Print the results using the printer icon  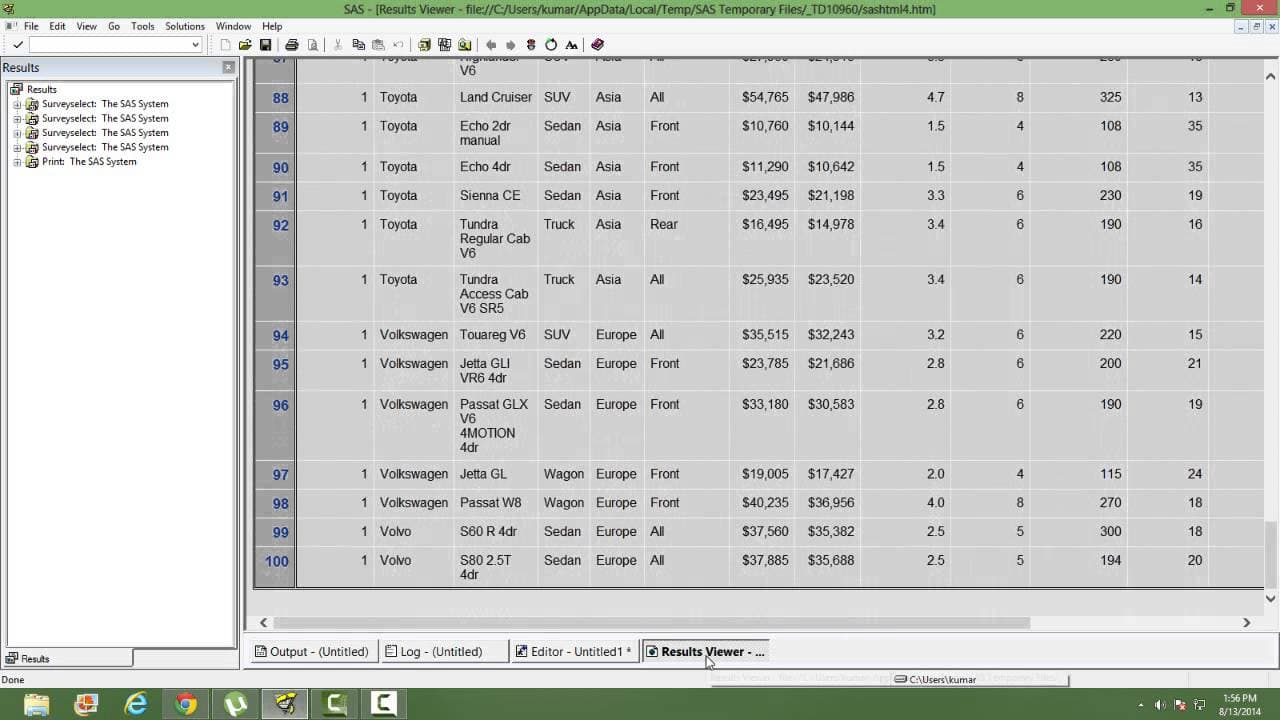(x=292, y=45)
